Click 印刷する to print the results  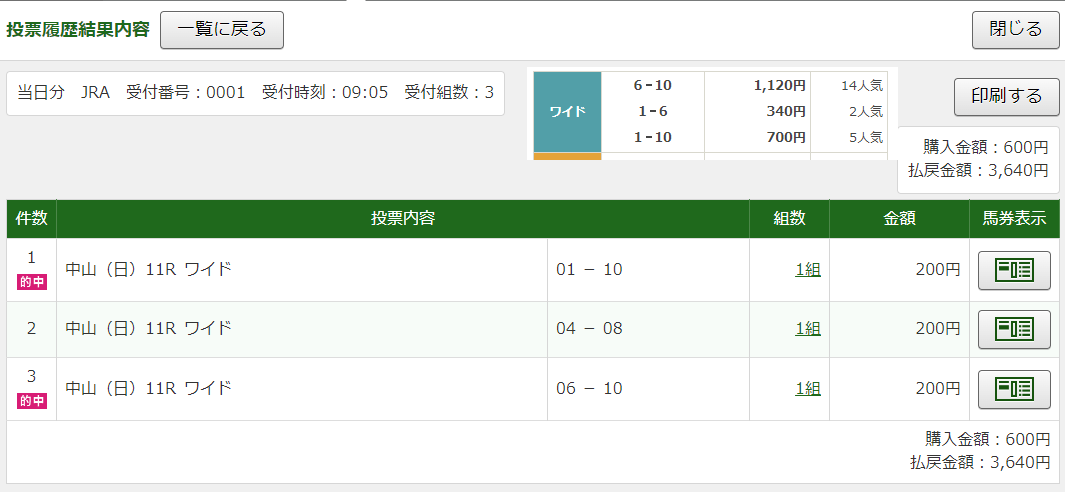(x=1006, y=97)
